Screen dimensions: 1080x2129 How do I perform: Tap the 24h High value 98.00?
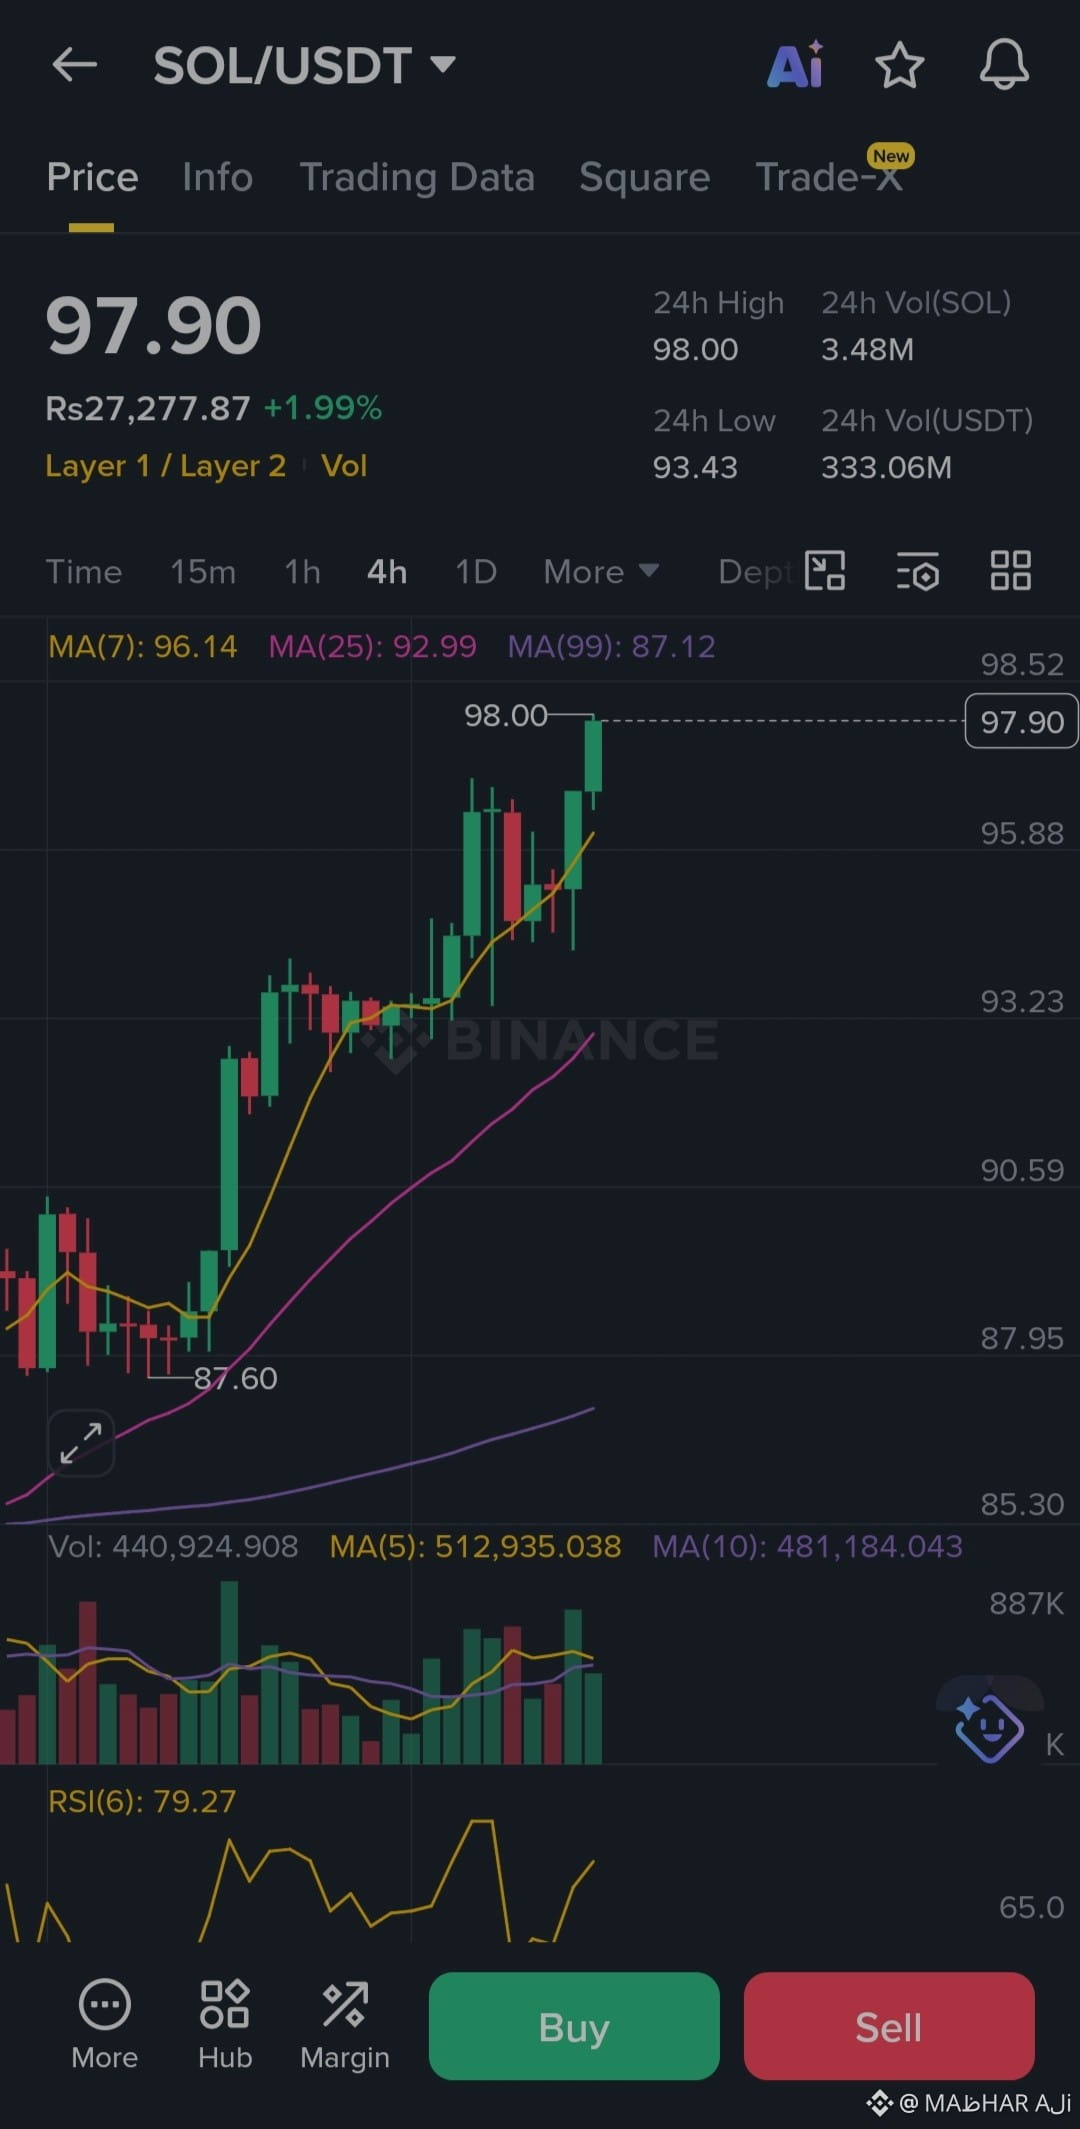click(695, 349)
